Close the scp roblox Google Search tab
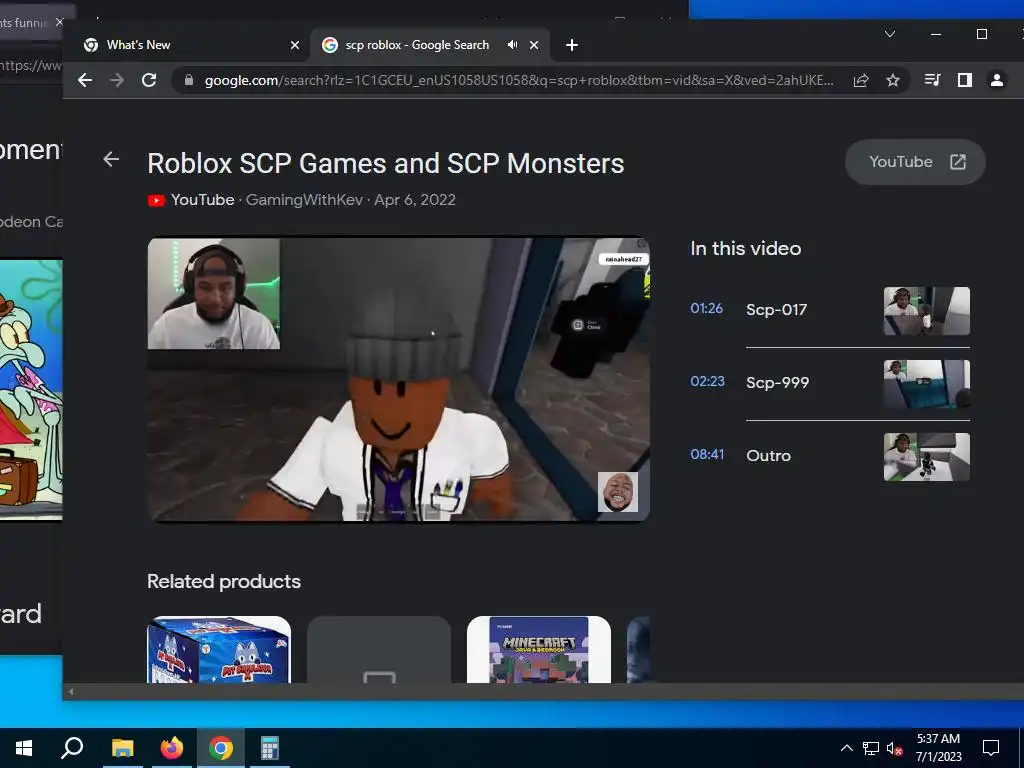Image resolution: width=1024 pixels, height=768 pixels. 534,45
